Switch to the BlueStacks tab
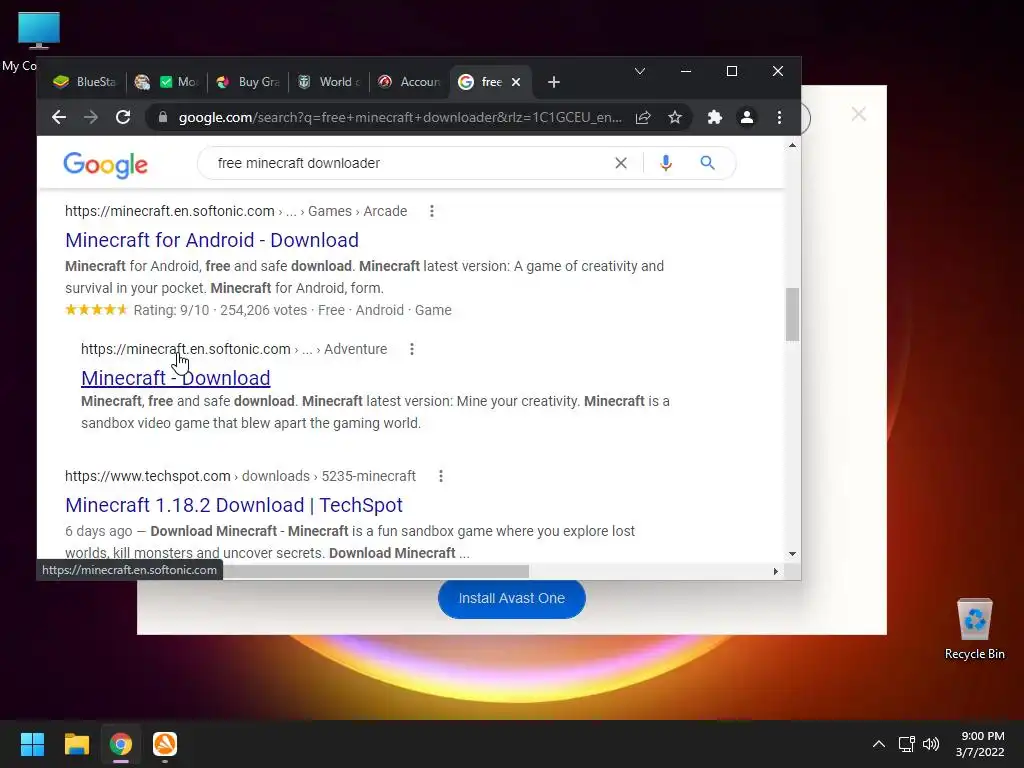Image resolution: width=1024 pixels, height=768 pixels. (84, 82)
